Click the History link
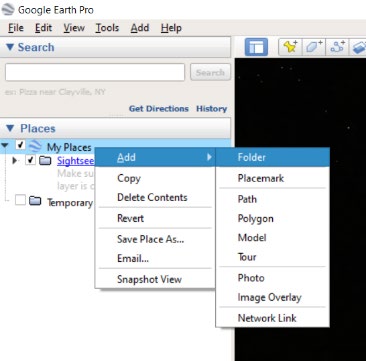 (211, 109)
